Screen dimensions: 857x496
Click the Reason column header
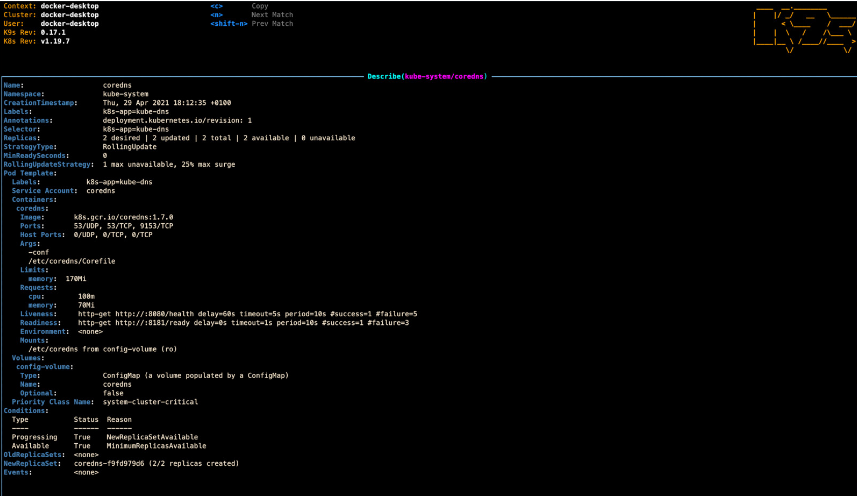pos(119,420)
